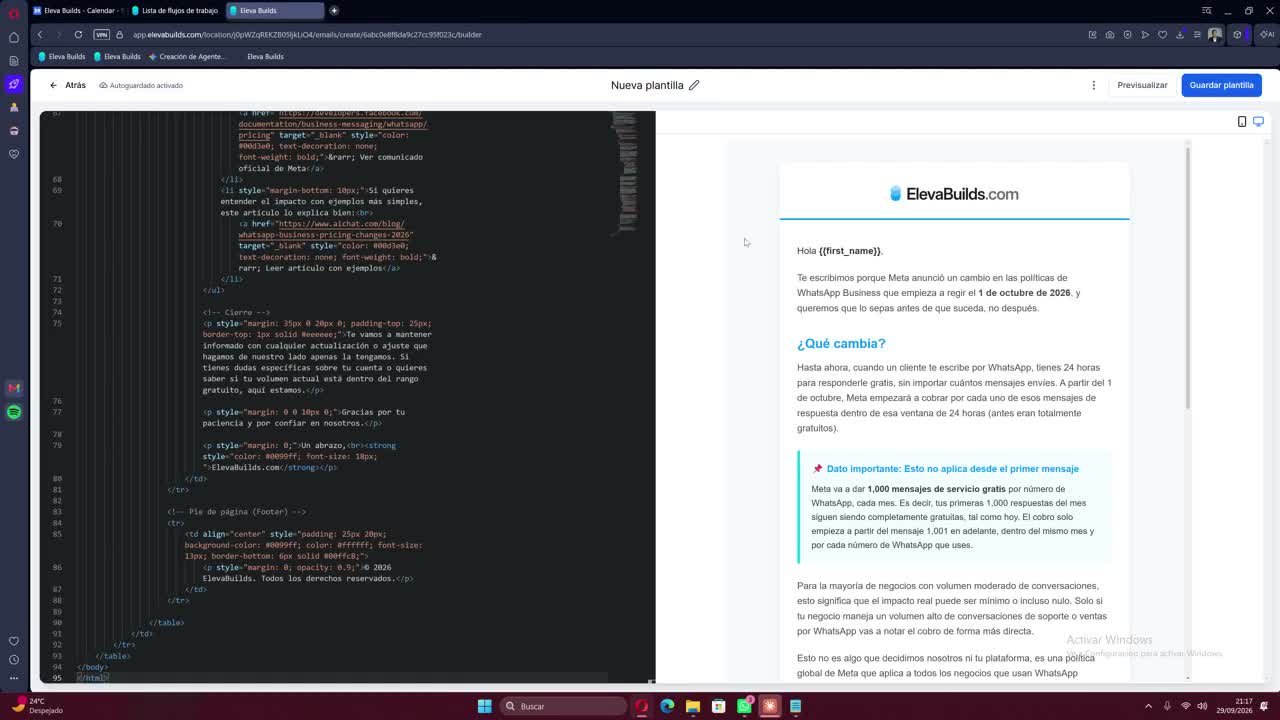
Task: Open the browser snapshot camera icon
Action: pyautogui.click(x=1109, y=34)
